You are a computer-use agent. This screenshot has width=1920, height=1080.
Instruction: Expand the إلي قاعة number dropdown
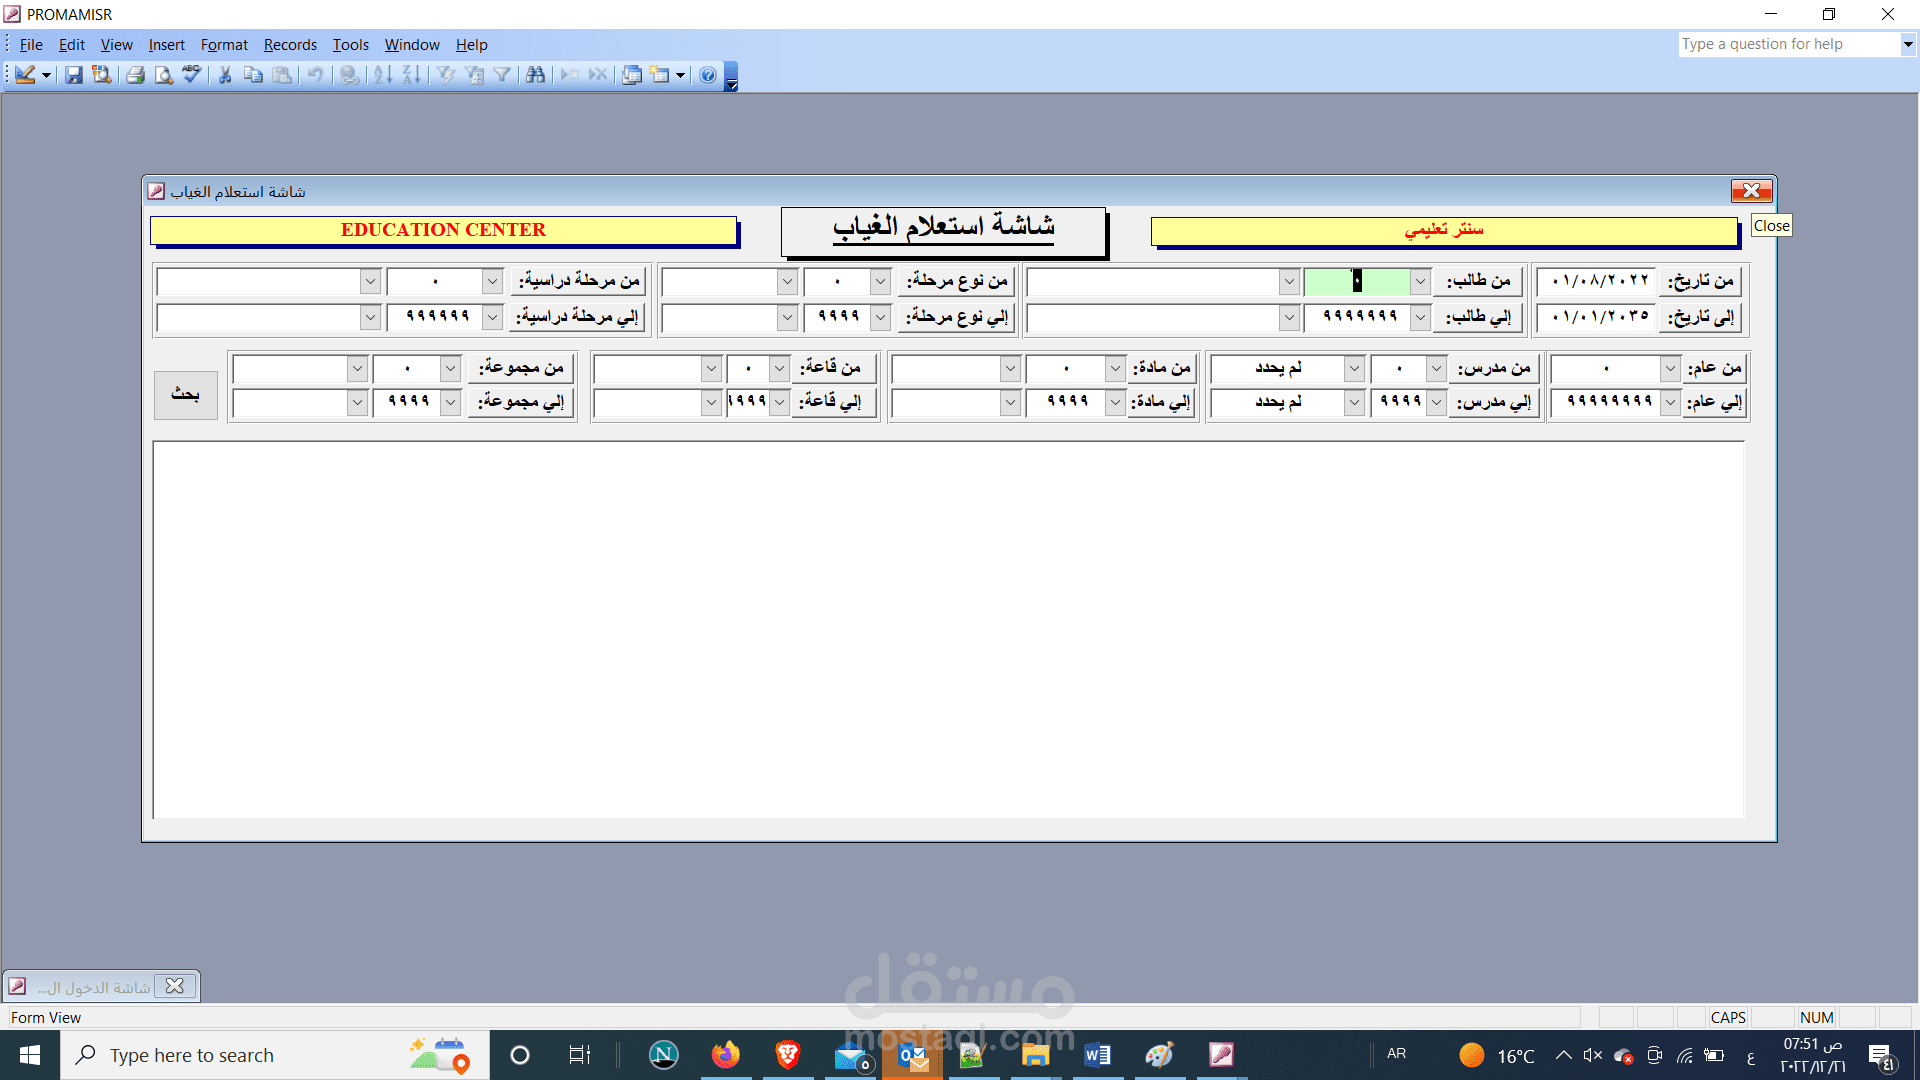tap(779, 403)
